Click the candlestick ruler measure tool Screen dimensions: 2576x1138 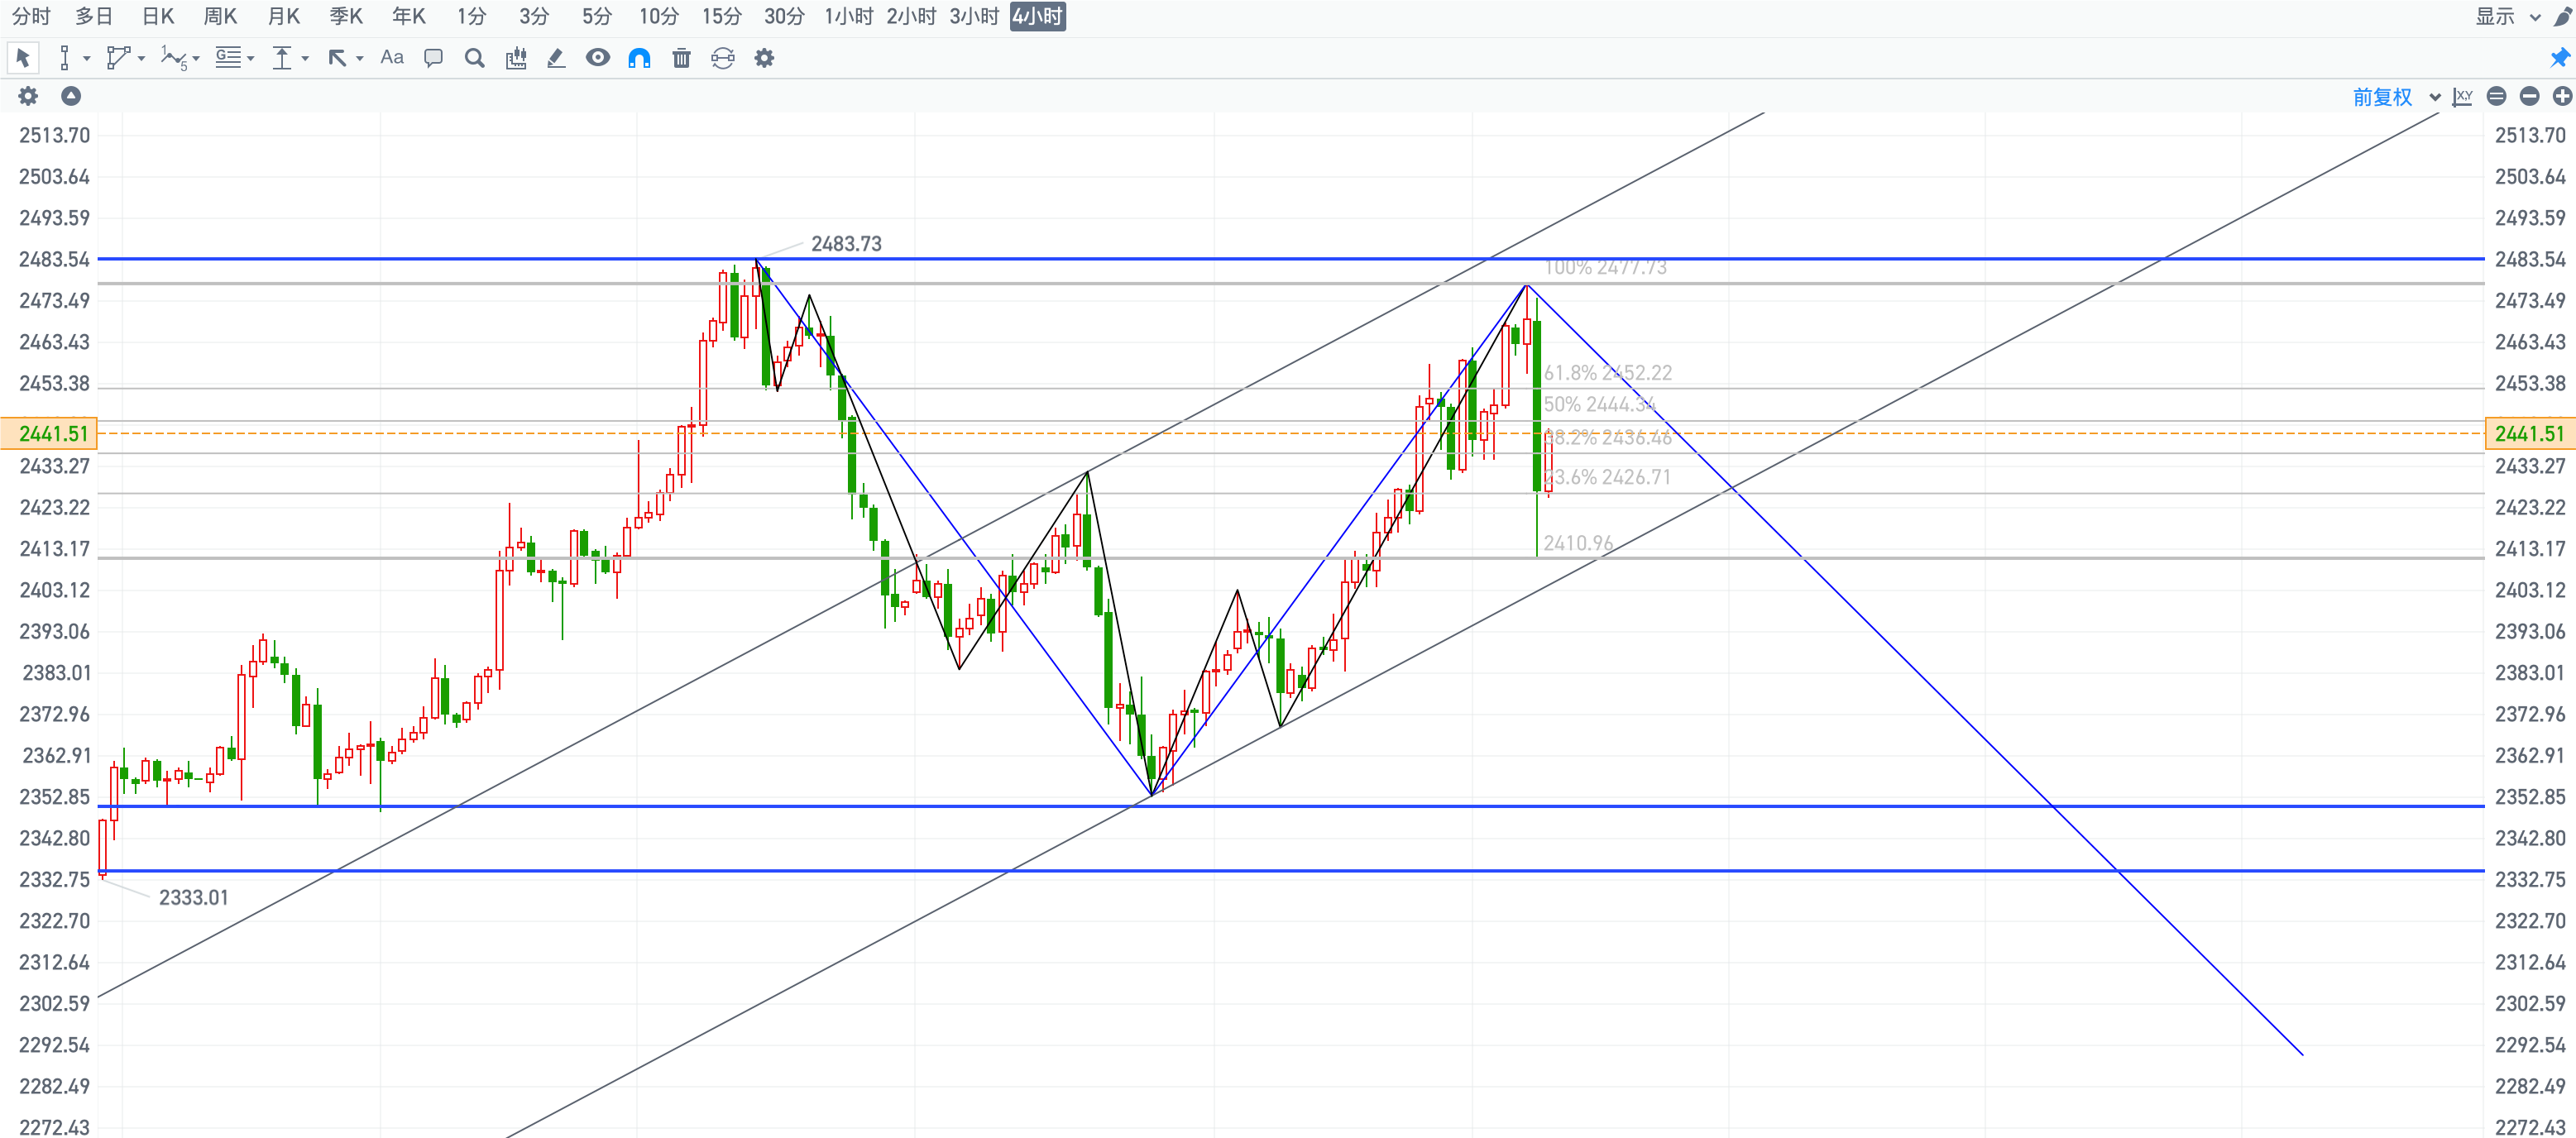516,58
